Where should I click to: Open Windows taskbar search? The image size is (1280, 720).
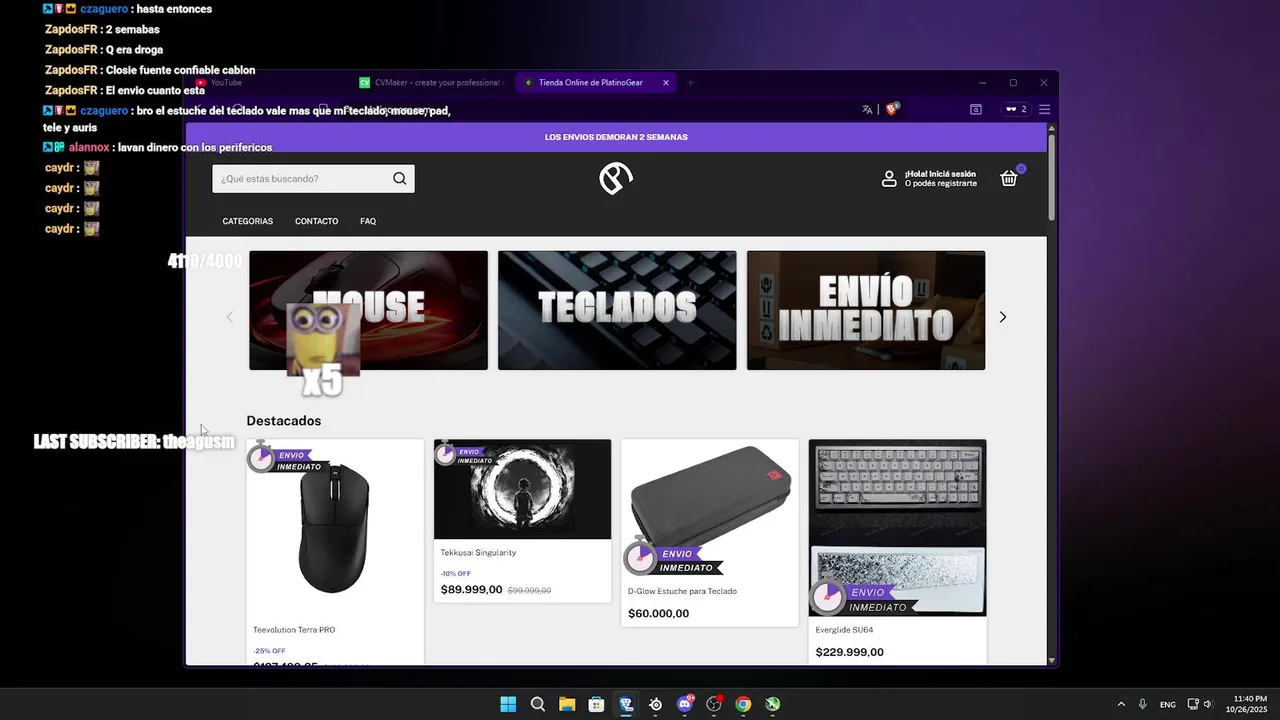[x=537, y=704]
